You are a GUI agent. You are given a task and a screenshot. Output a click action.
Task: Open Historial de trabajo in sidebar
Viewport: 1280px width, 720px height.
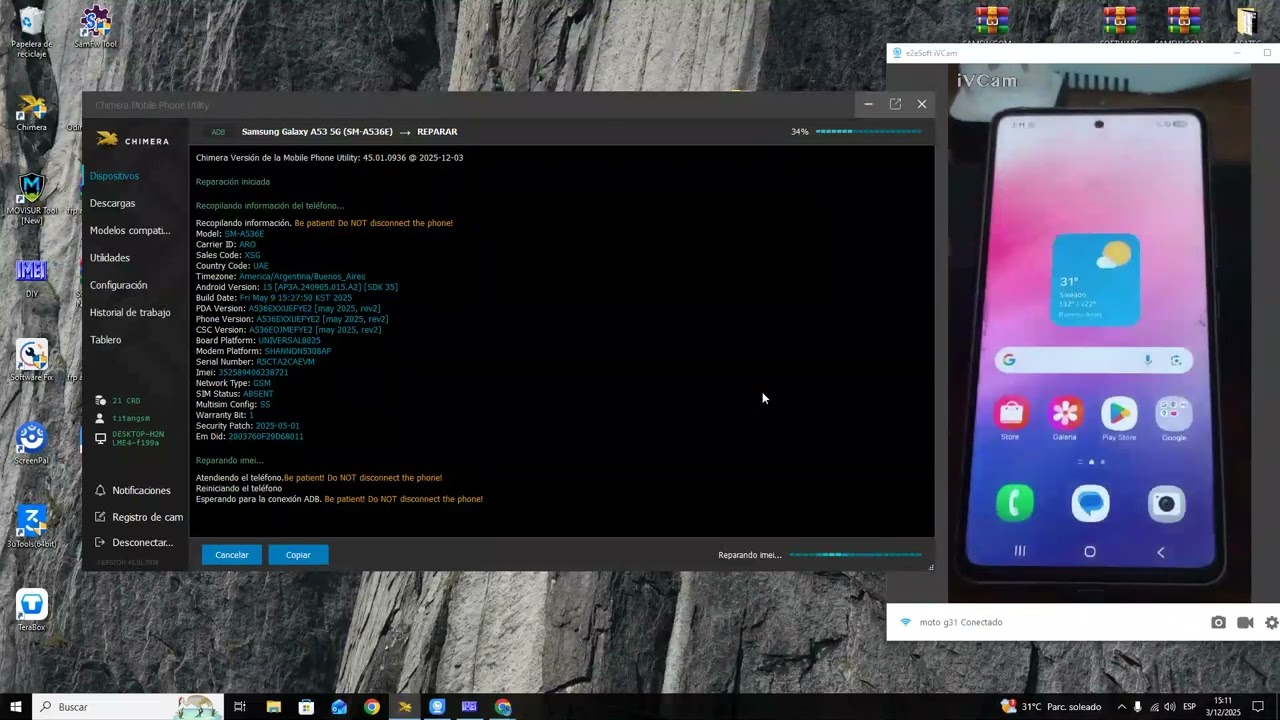[130, 312]
